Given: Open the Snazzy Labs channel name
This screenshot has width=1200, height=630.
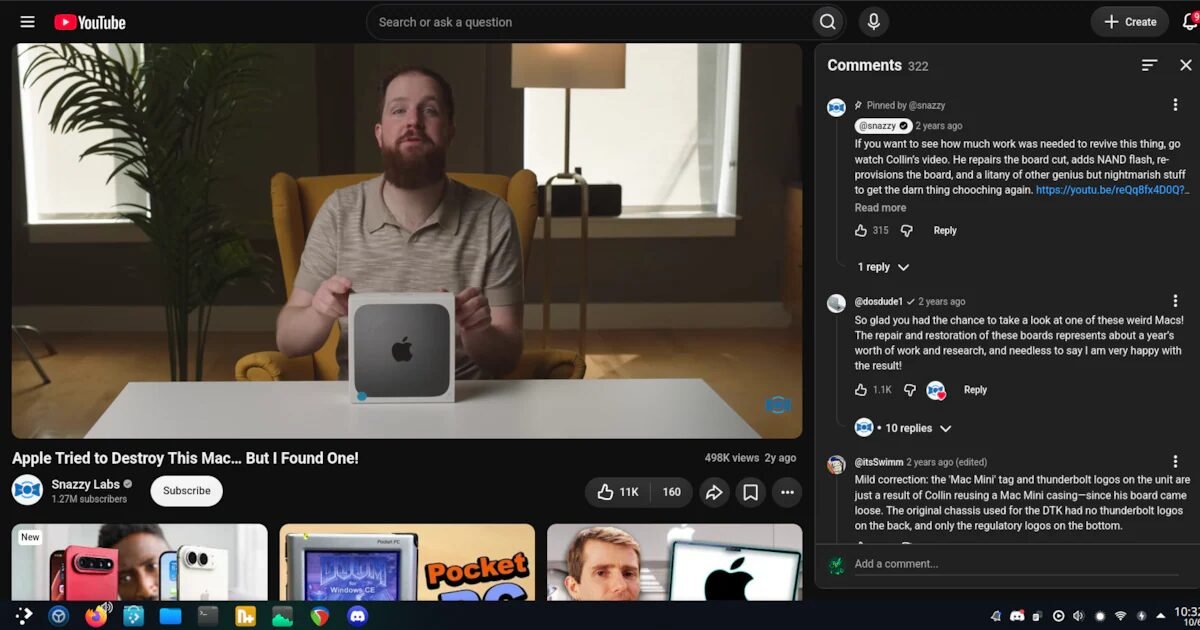Looking at the screenshot, I should pos(85,484).
